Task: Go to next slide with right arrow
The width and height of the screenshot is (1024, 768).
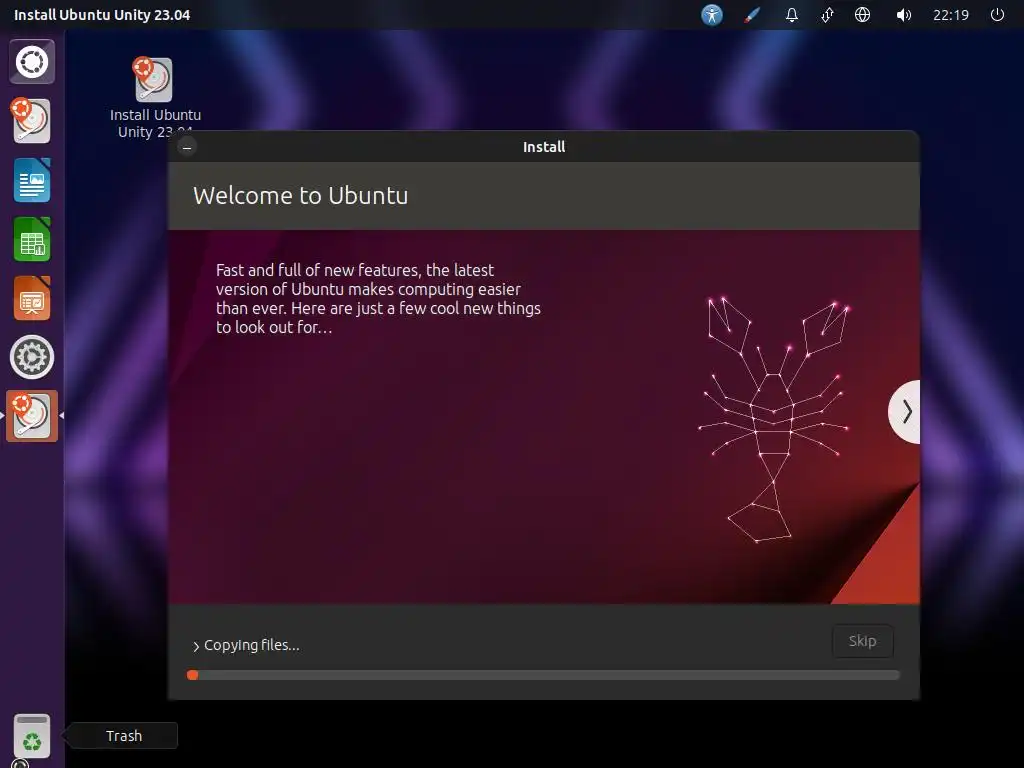Action: pos(906,412)
